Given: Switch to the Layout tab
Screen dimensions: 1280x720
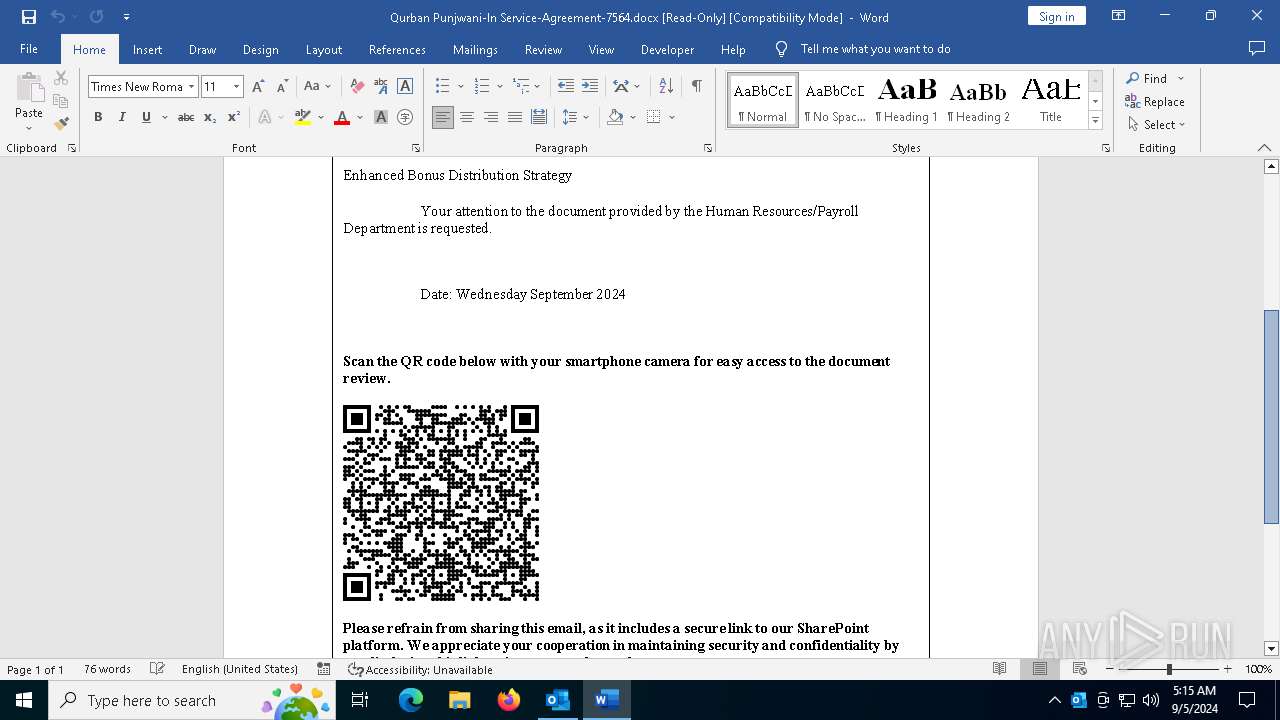Looking at the screenshot, I should (x=323, y=49).
